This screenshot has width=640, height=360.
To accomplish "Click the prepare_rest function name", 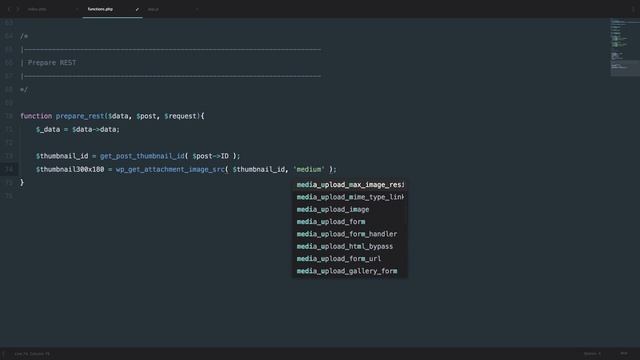I will point(80,116).
